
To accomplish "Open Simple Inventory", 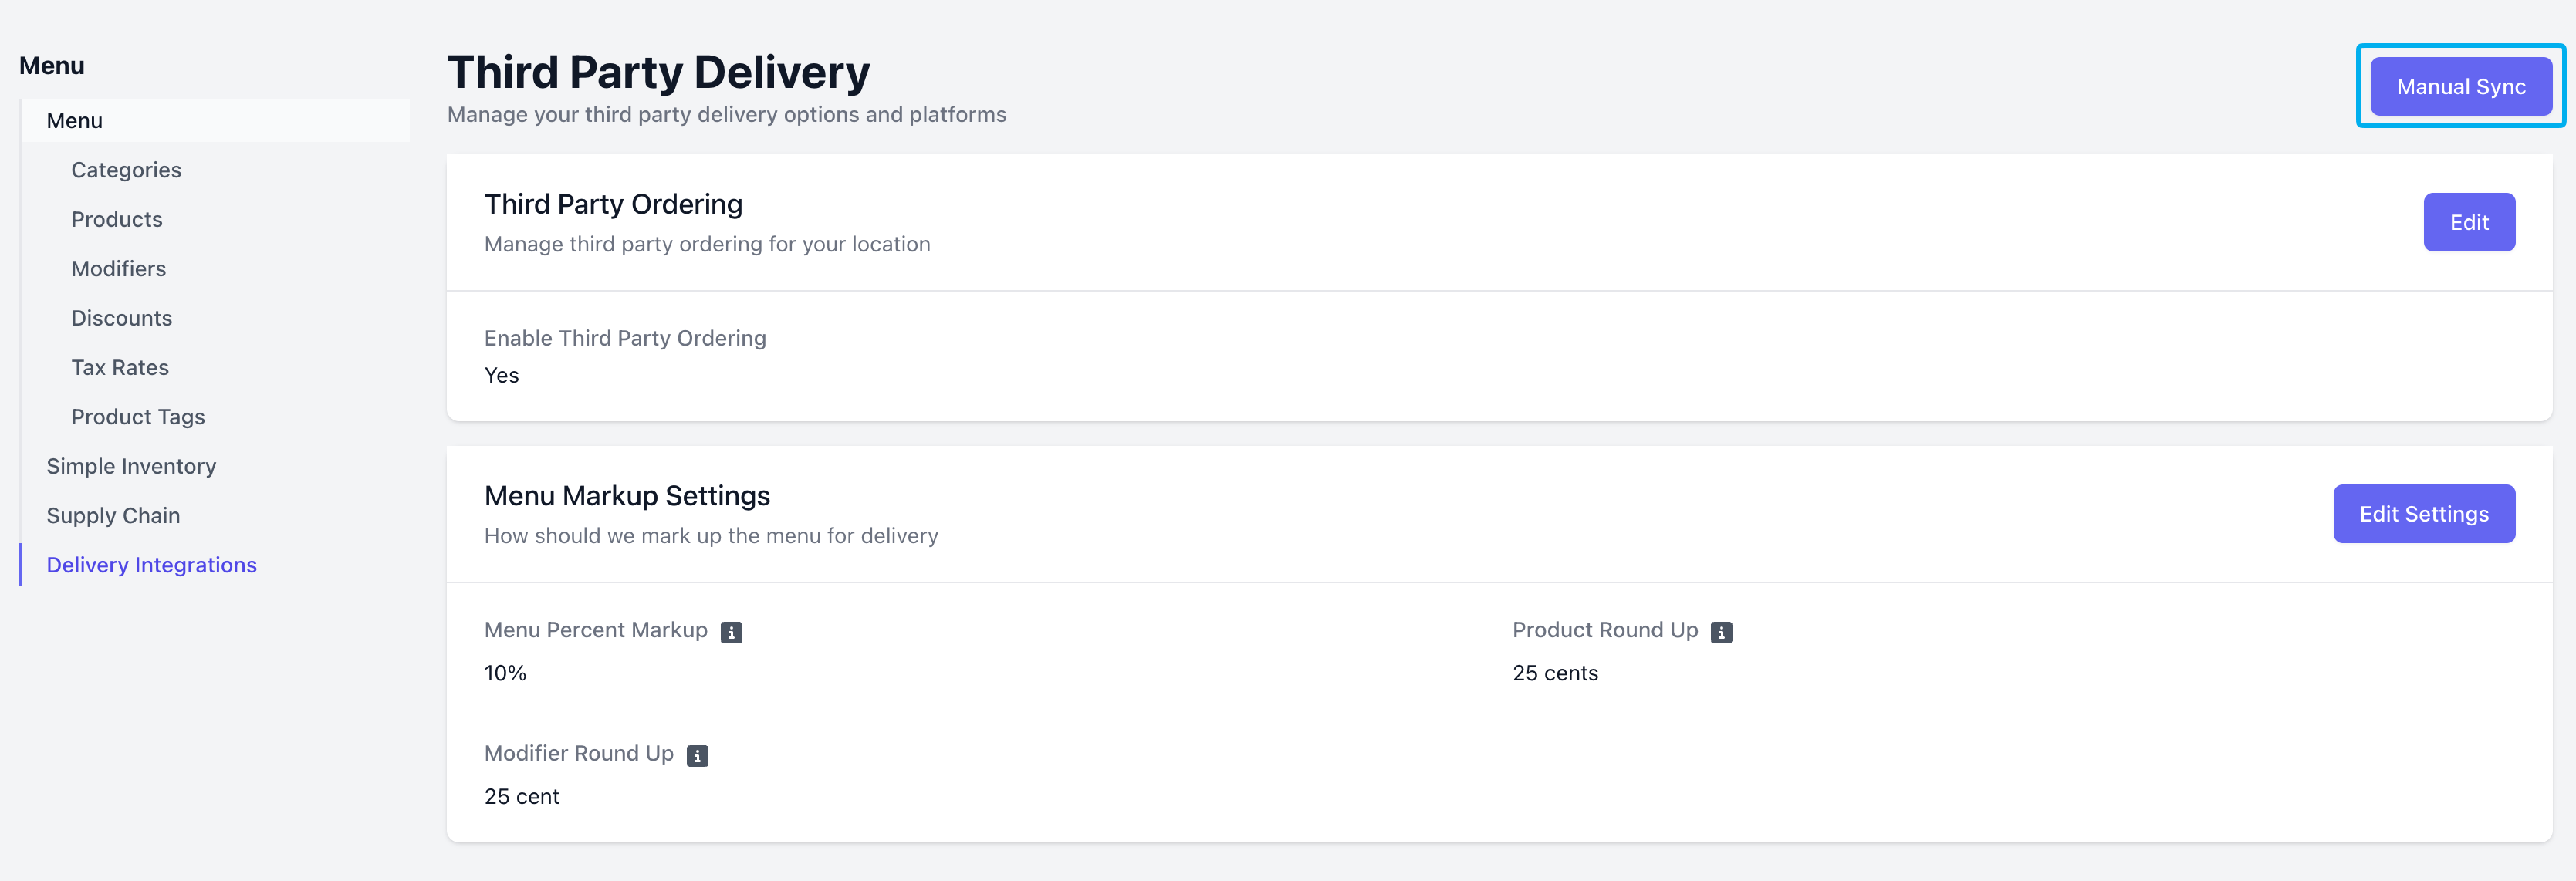I will pos(131,466).
